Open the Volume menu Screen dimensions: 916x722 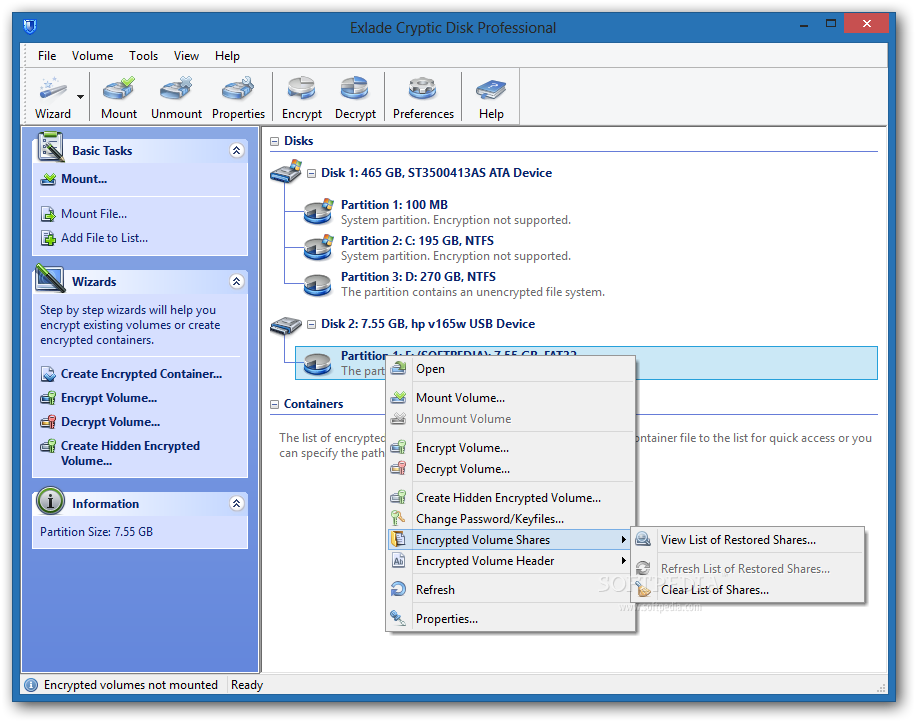coord(92,55)
